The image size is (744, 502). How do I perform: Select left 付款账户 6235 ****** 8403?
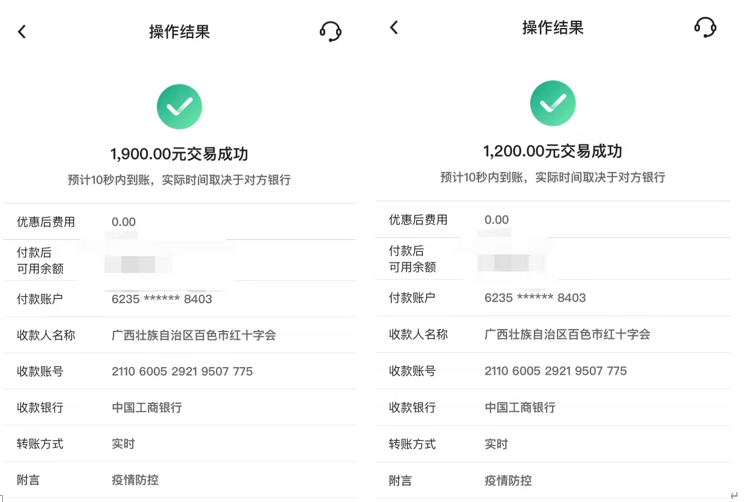[162, 299]
